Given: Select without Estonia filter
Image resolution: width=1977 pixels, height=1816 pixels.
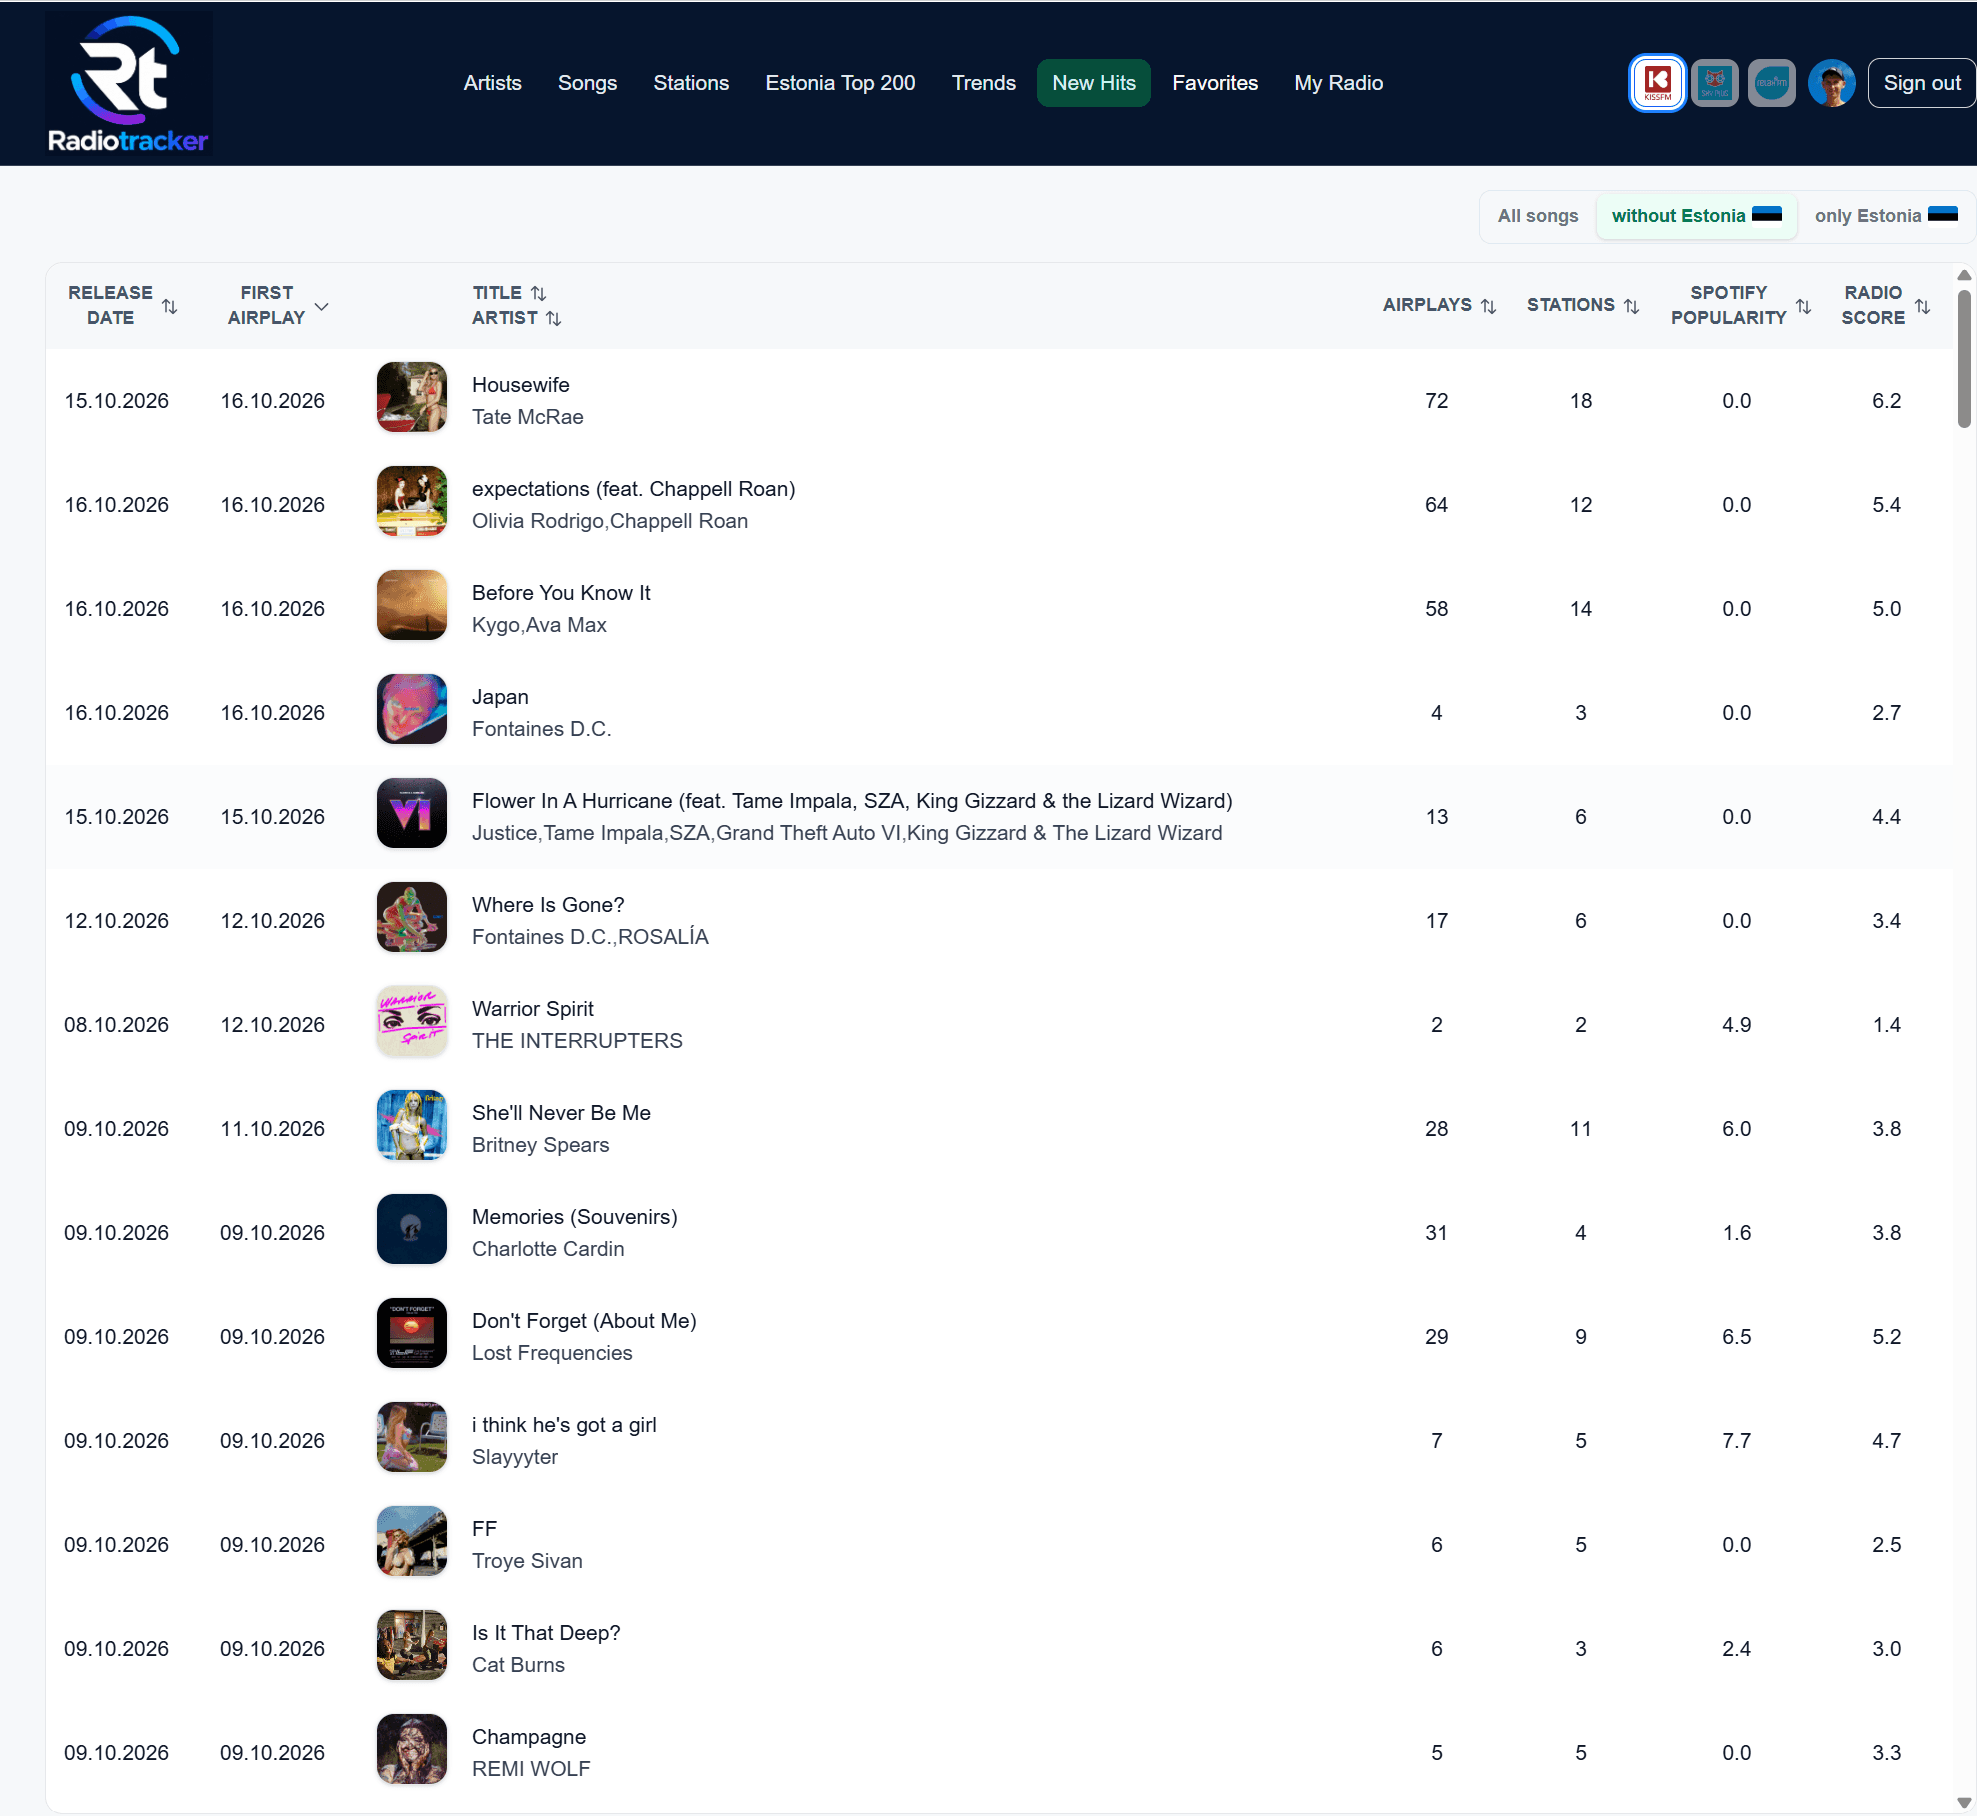Looking at the screenshot, I should pyautogui.click(x=1696, y=216).
